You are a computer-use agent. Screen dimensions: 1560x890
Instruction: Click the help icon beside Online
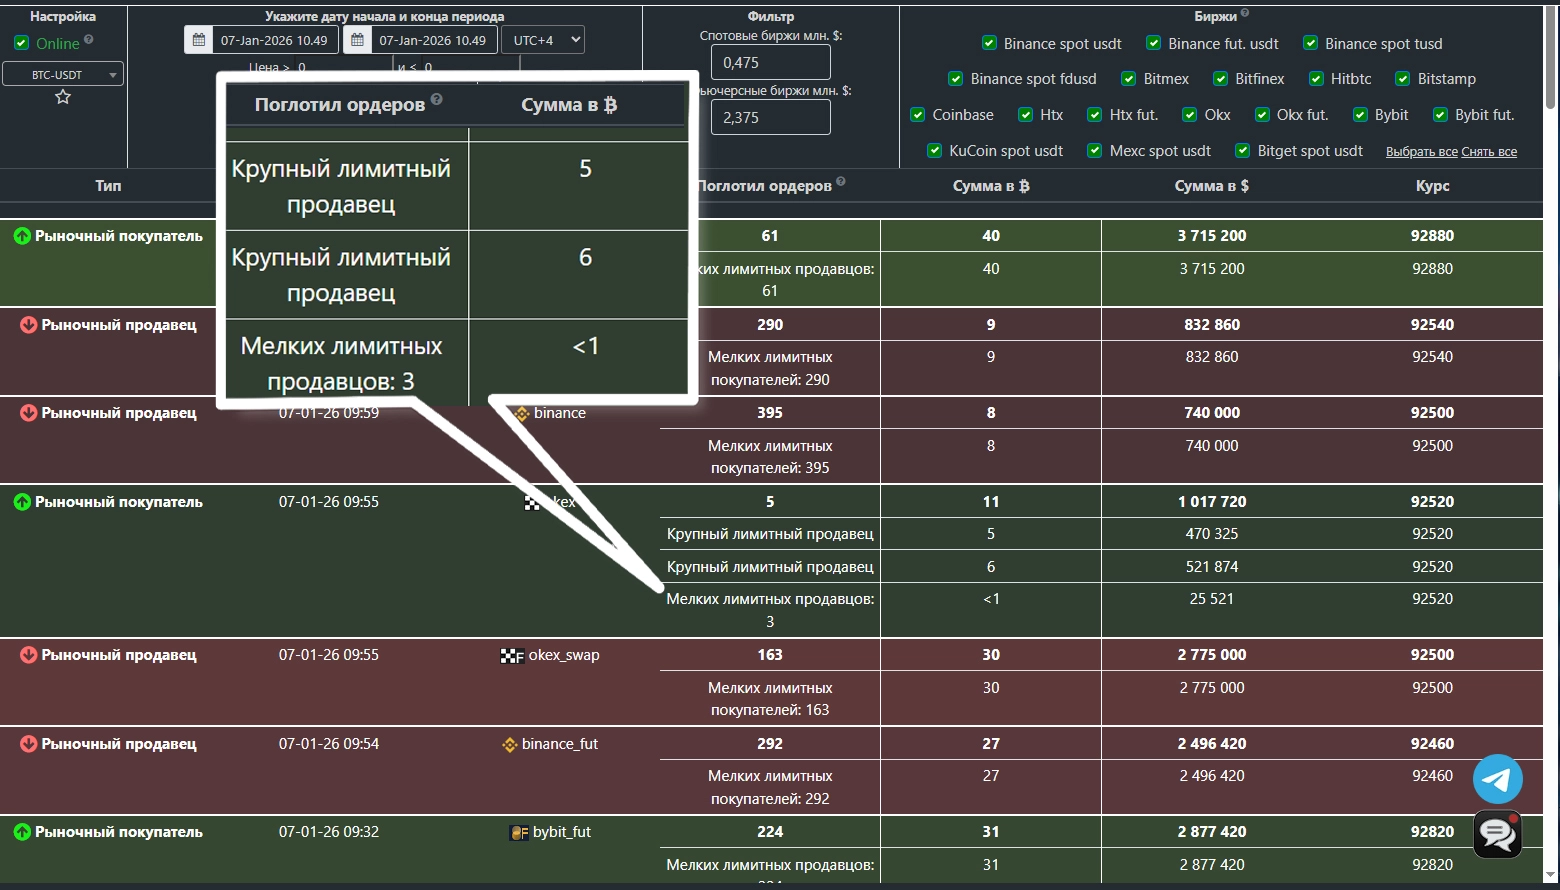tap(89, 40)
